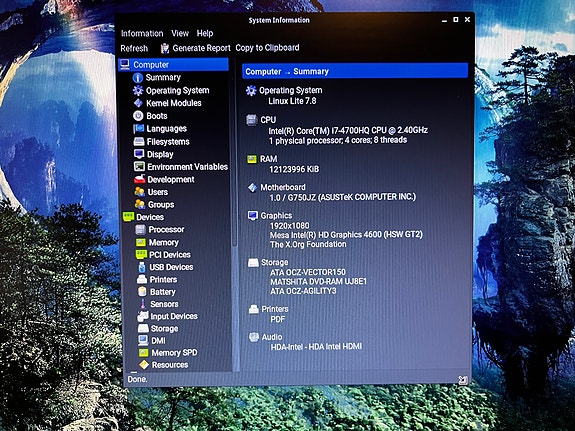Screen dimensions: 575x431
Task: Click the Users people icon
Action: pos(140,192)
